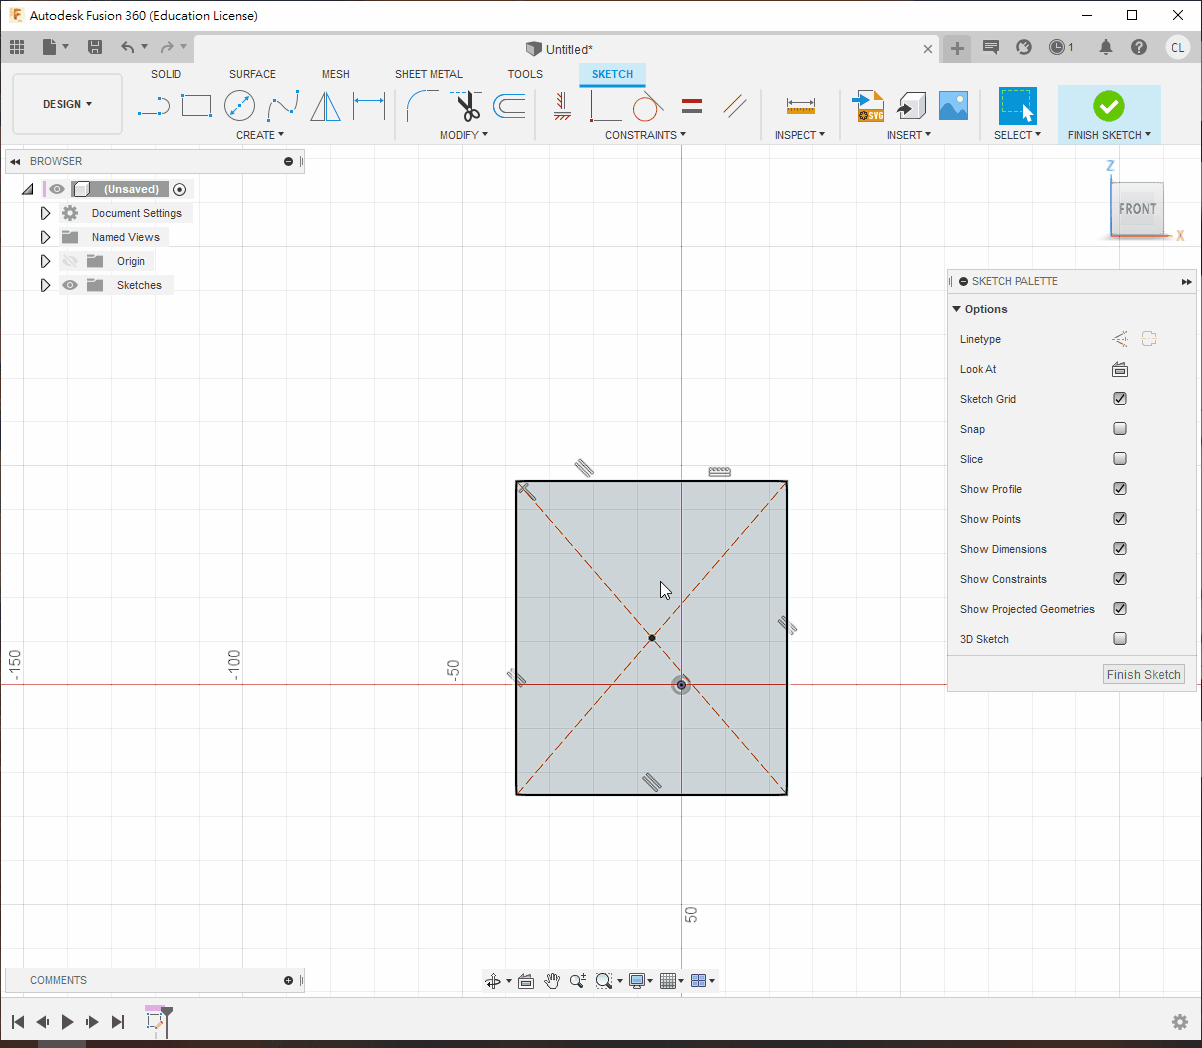Select the 2-Point Rectangle sketch tool
1202x1048 pixels.
(196, 105)
